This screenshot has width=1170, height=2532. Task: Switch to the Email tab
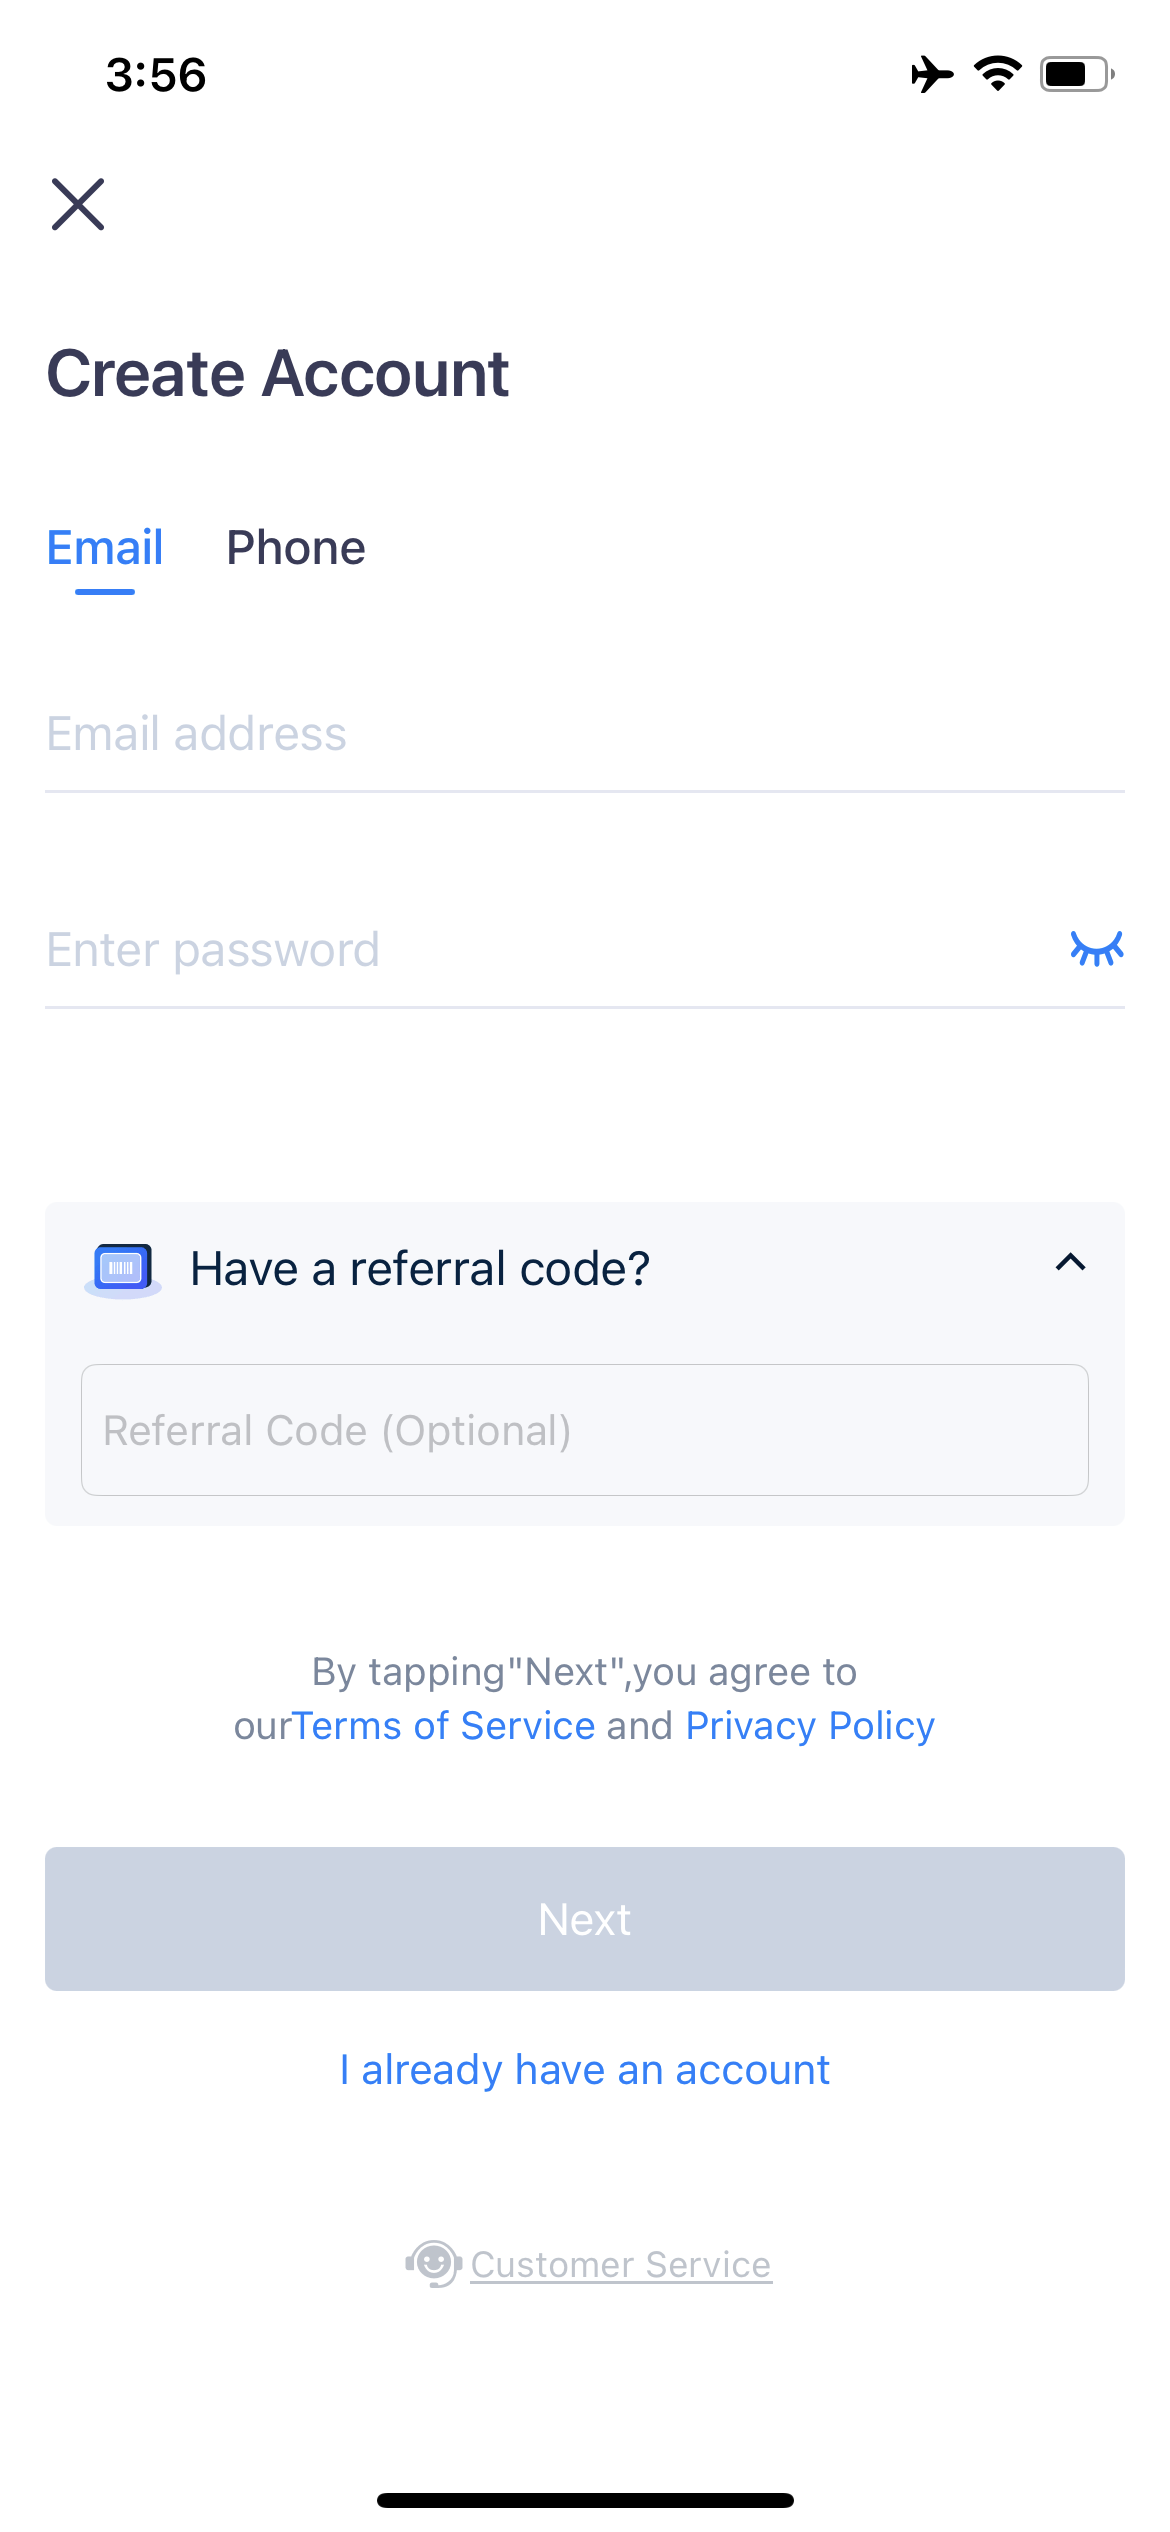105,548
